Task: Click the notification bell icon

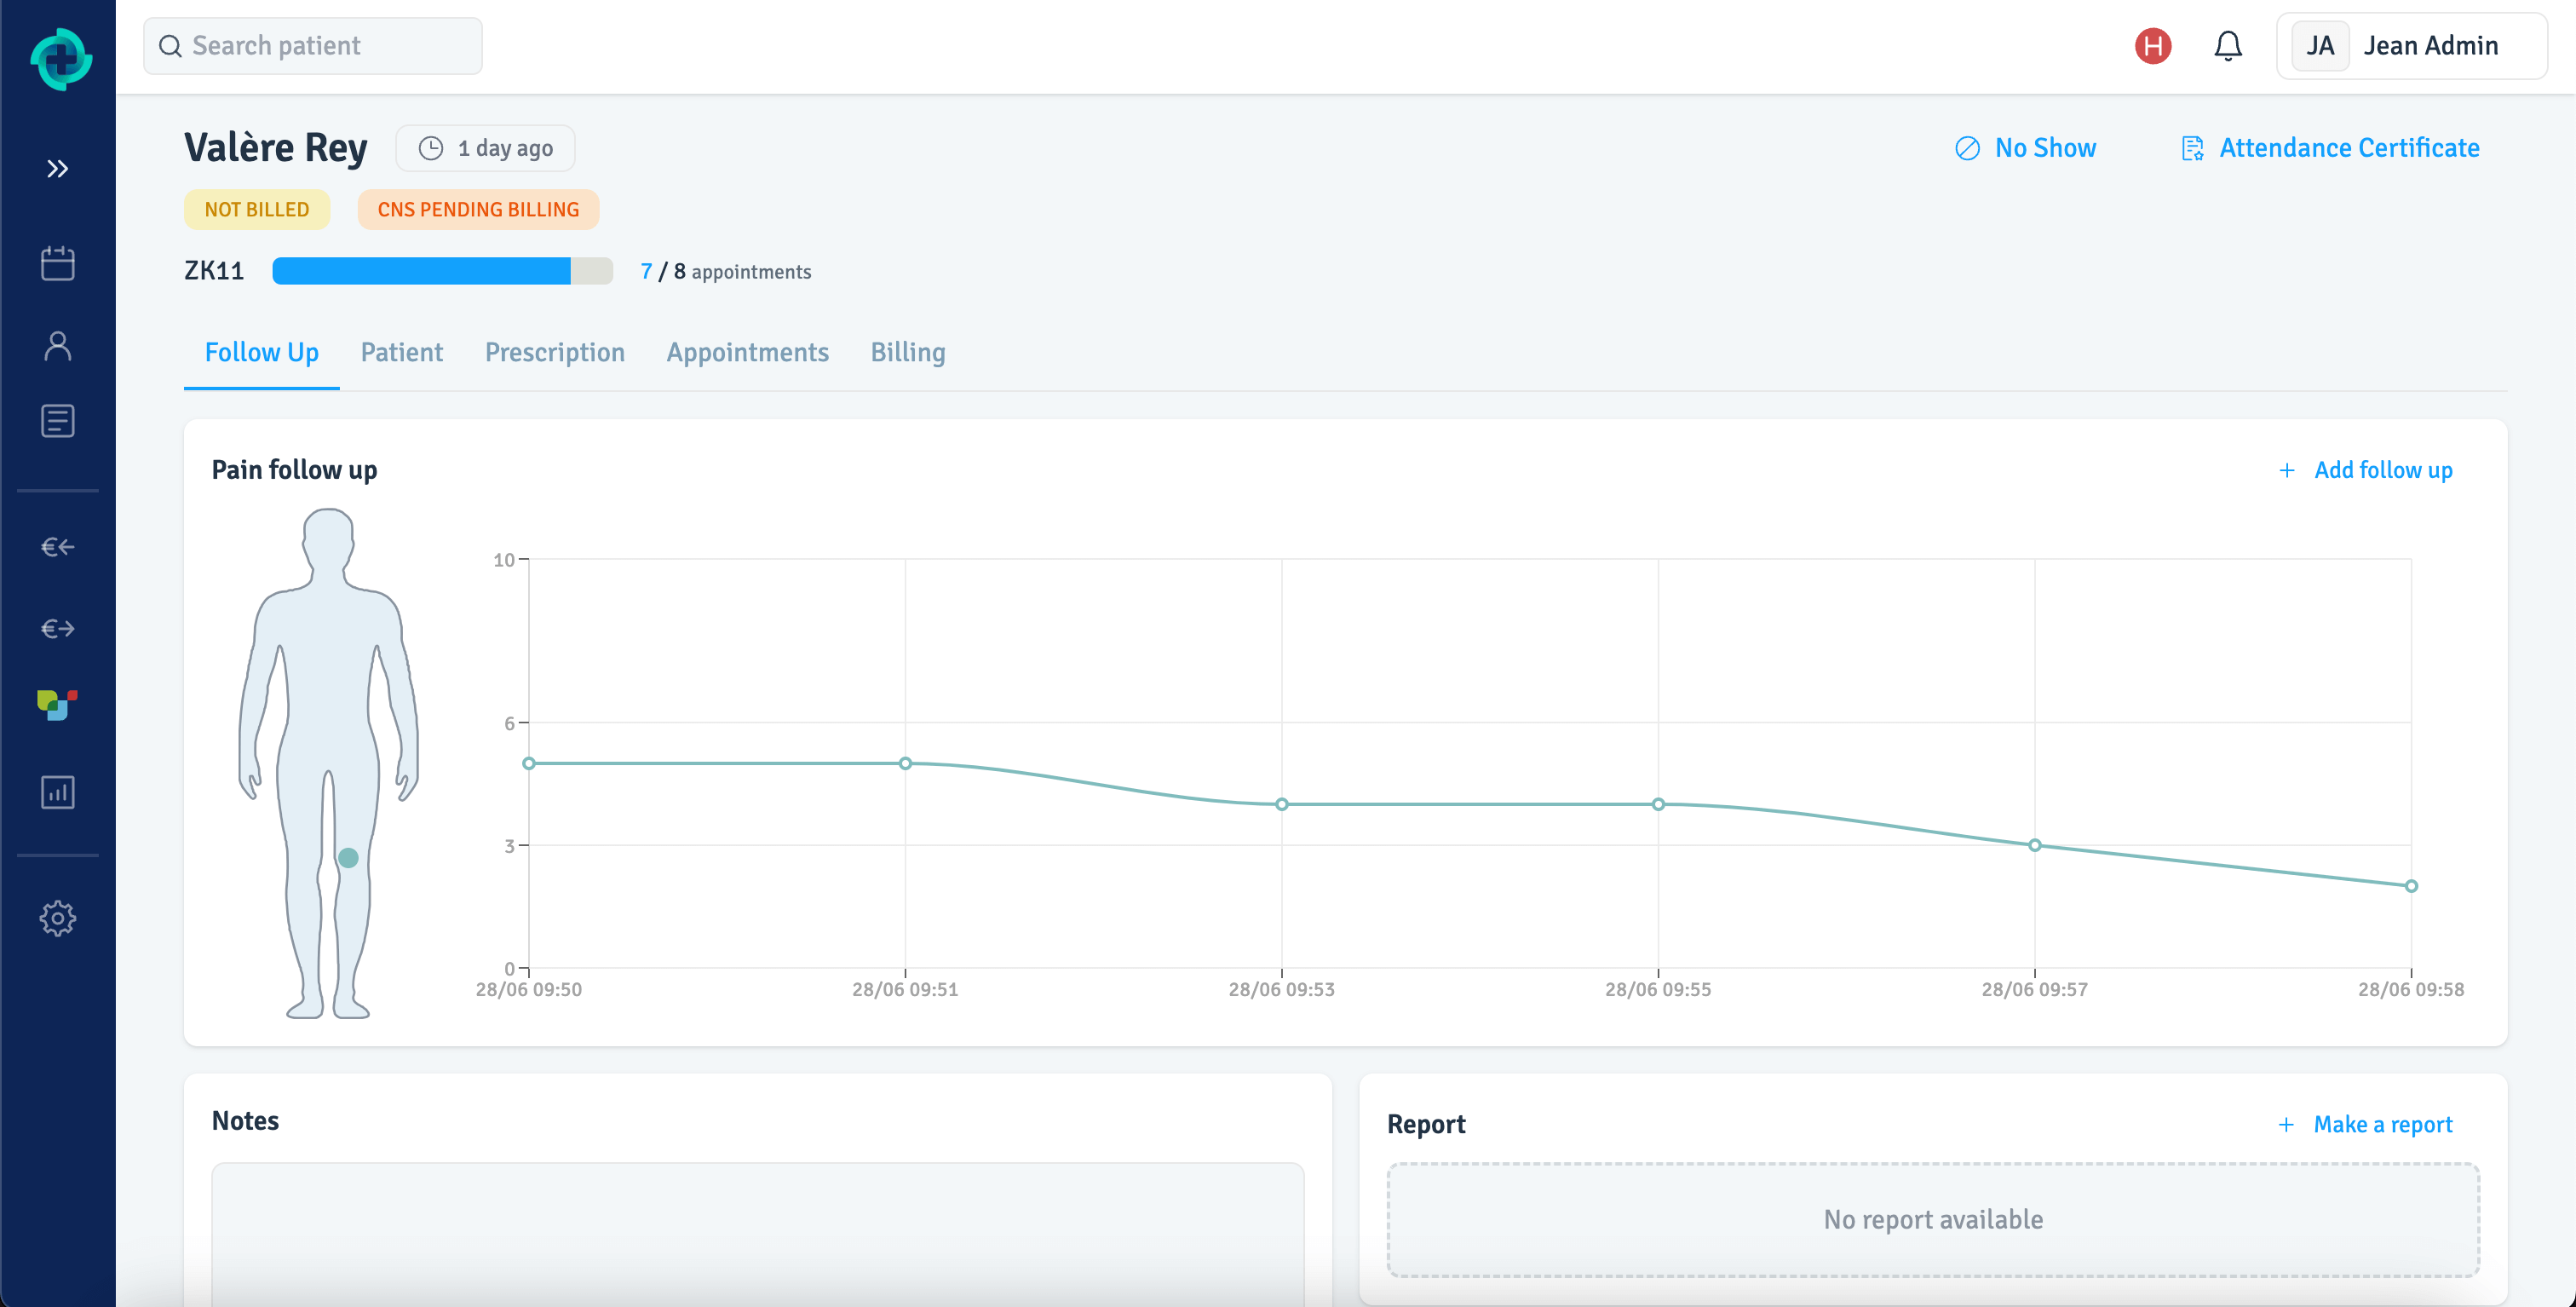Action: [2228, 47]
